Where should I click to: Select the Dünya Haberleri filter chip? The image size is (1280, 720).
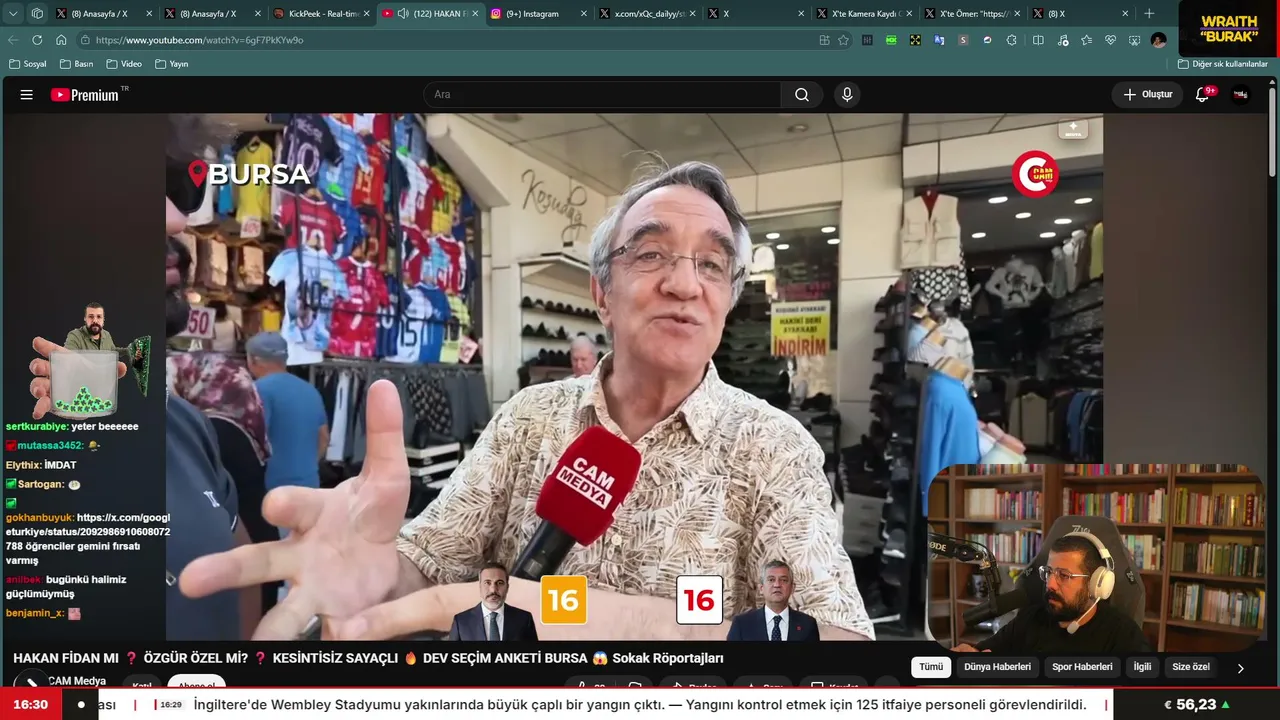997,667
